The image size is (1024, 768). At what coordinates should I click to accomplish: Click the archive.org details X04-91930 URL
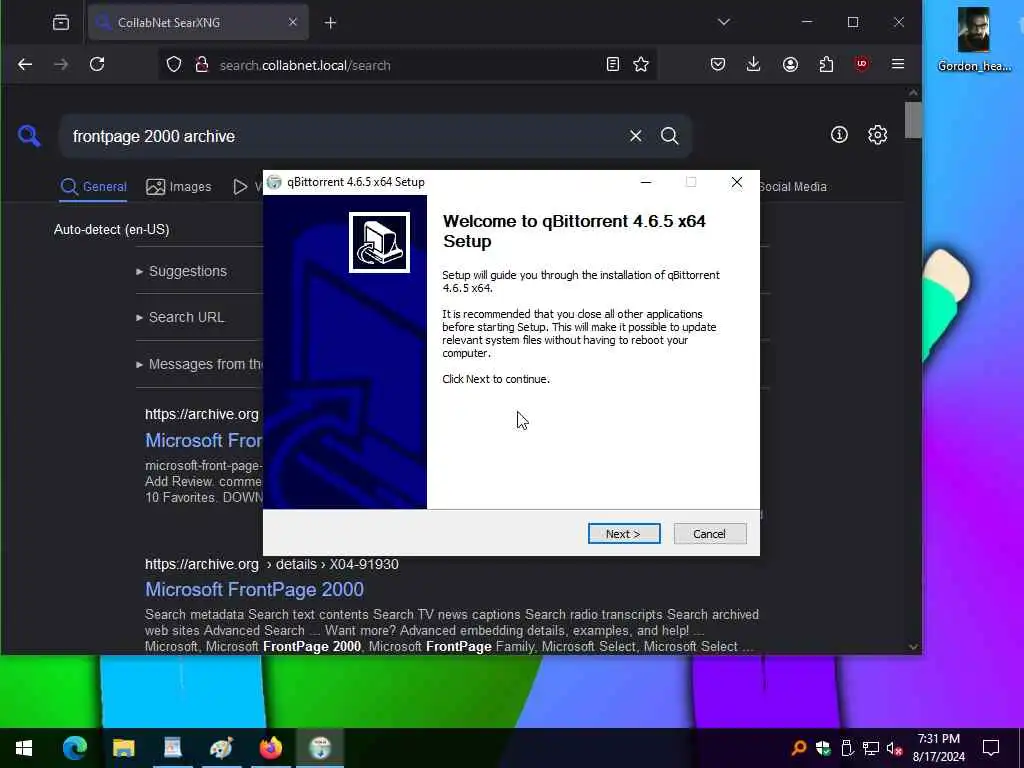pos(272,564)
